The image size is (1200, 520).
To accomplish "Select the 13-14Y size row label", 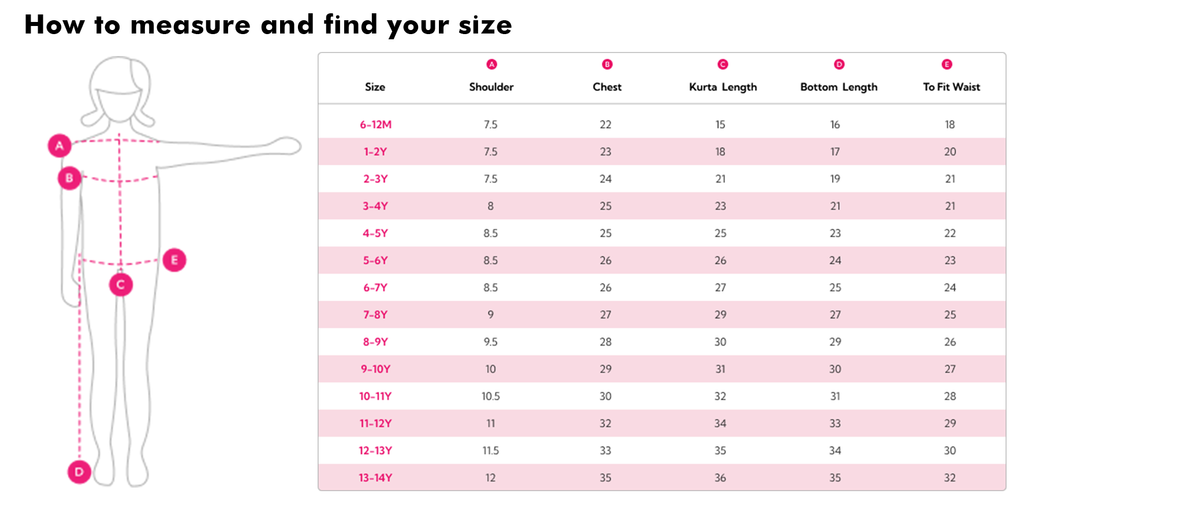I will click(x=375, y=478).
